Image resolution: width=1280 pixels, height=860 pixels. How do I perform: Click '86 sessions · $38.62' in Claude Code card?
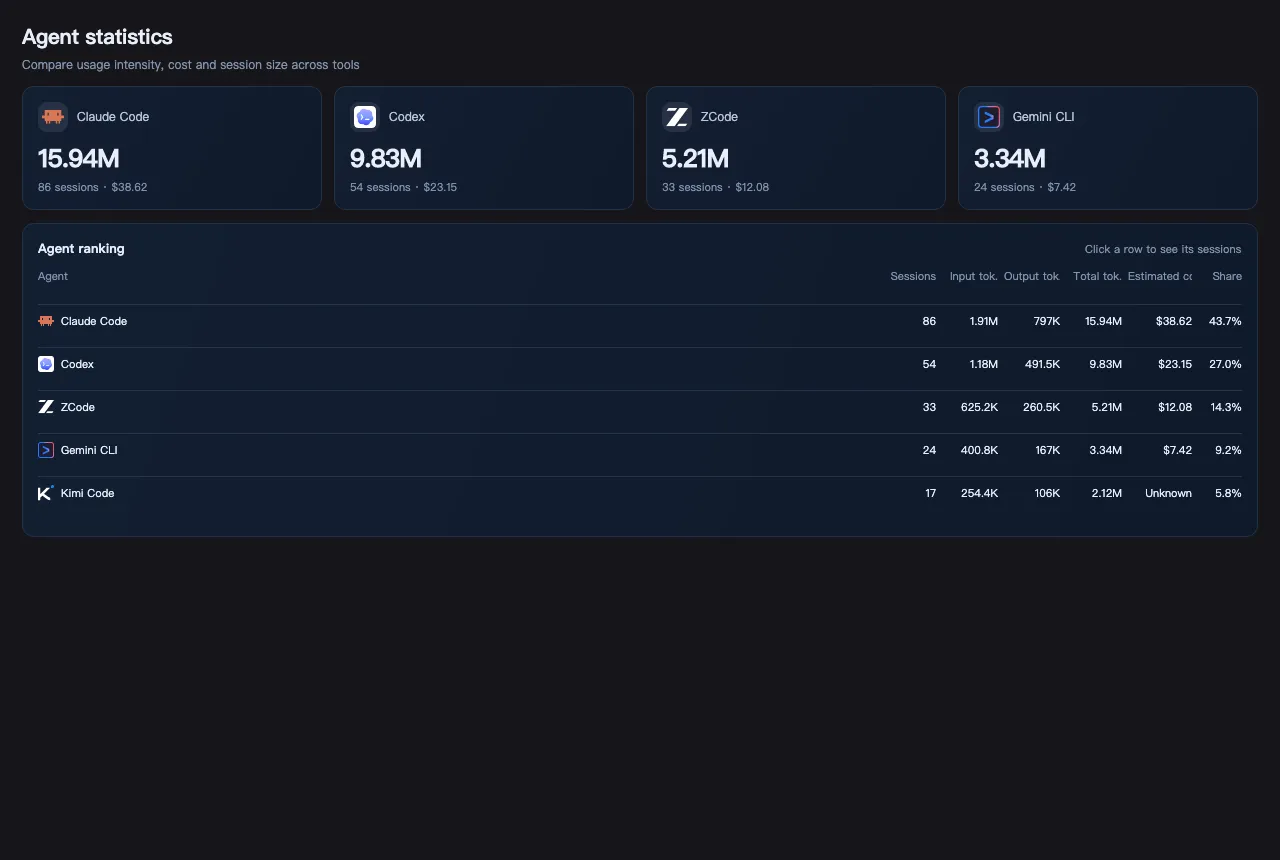[x=93, y=187]
